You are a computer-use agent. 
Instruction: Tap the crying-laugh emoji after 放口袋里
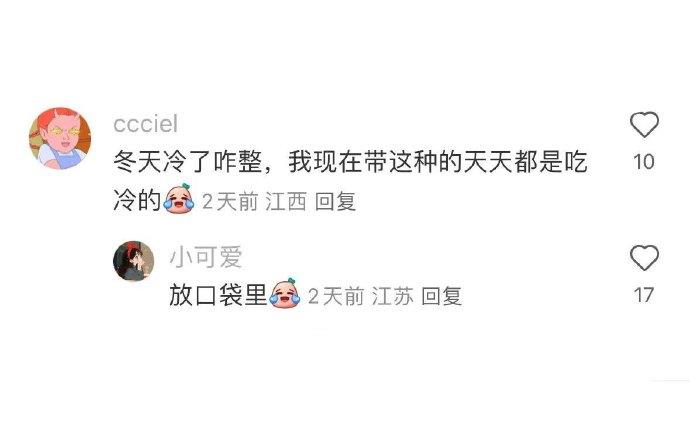click(x=285, y=293)
